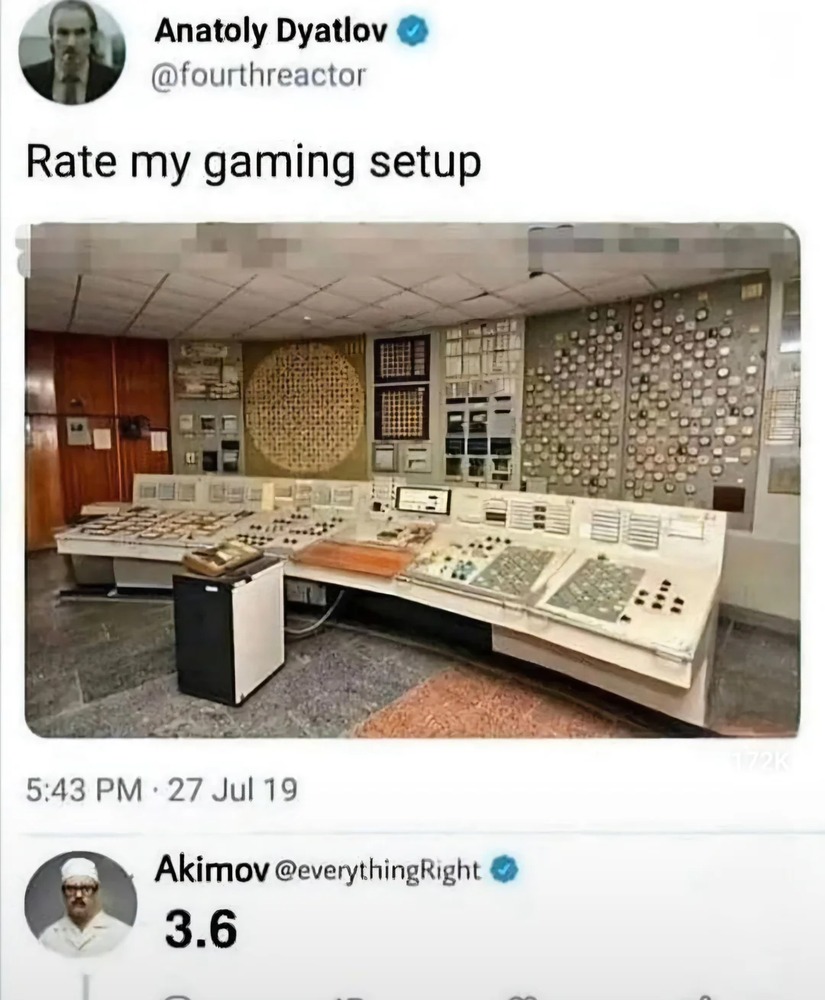Click the Anatoly Dyatlov display name
Viewport: 825px width, 1000px height.
click(x=270, y=31)
